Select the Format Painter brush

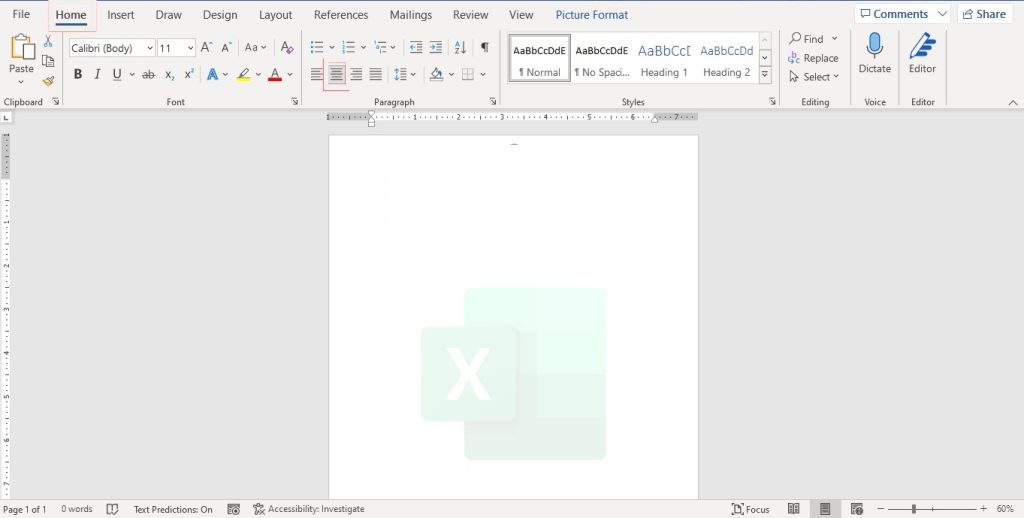[48, 81]
